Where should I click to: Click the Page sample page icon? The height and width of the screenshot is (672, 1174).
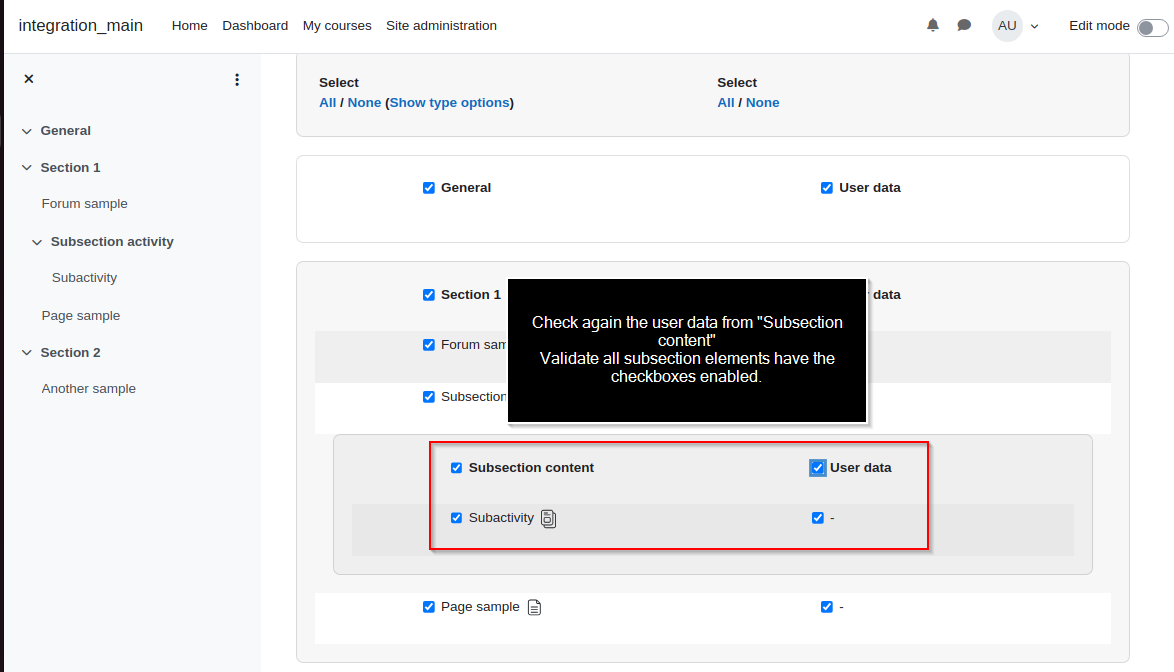point(534,607)
